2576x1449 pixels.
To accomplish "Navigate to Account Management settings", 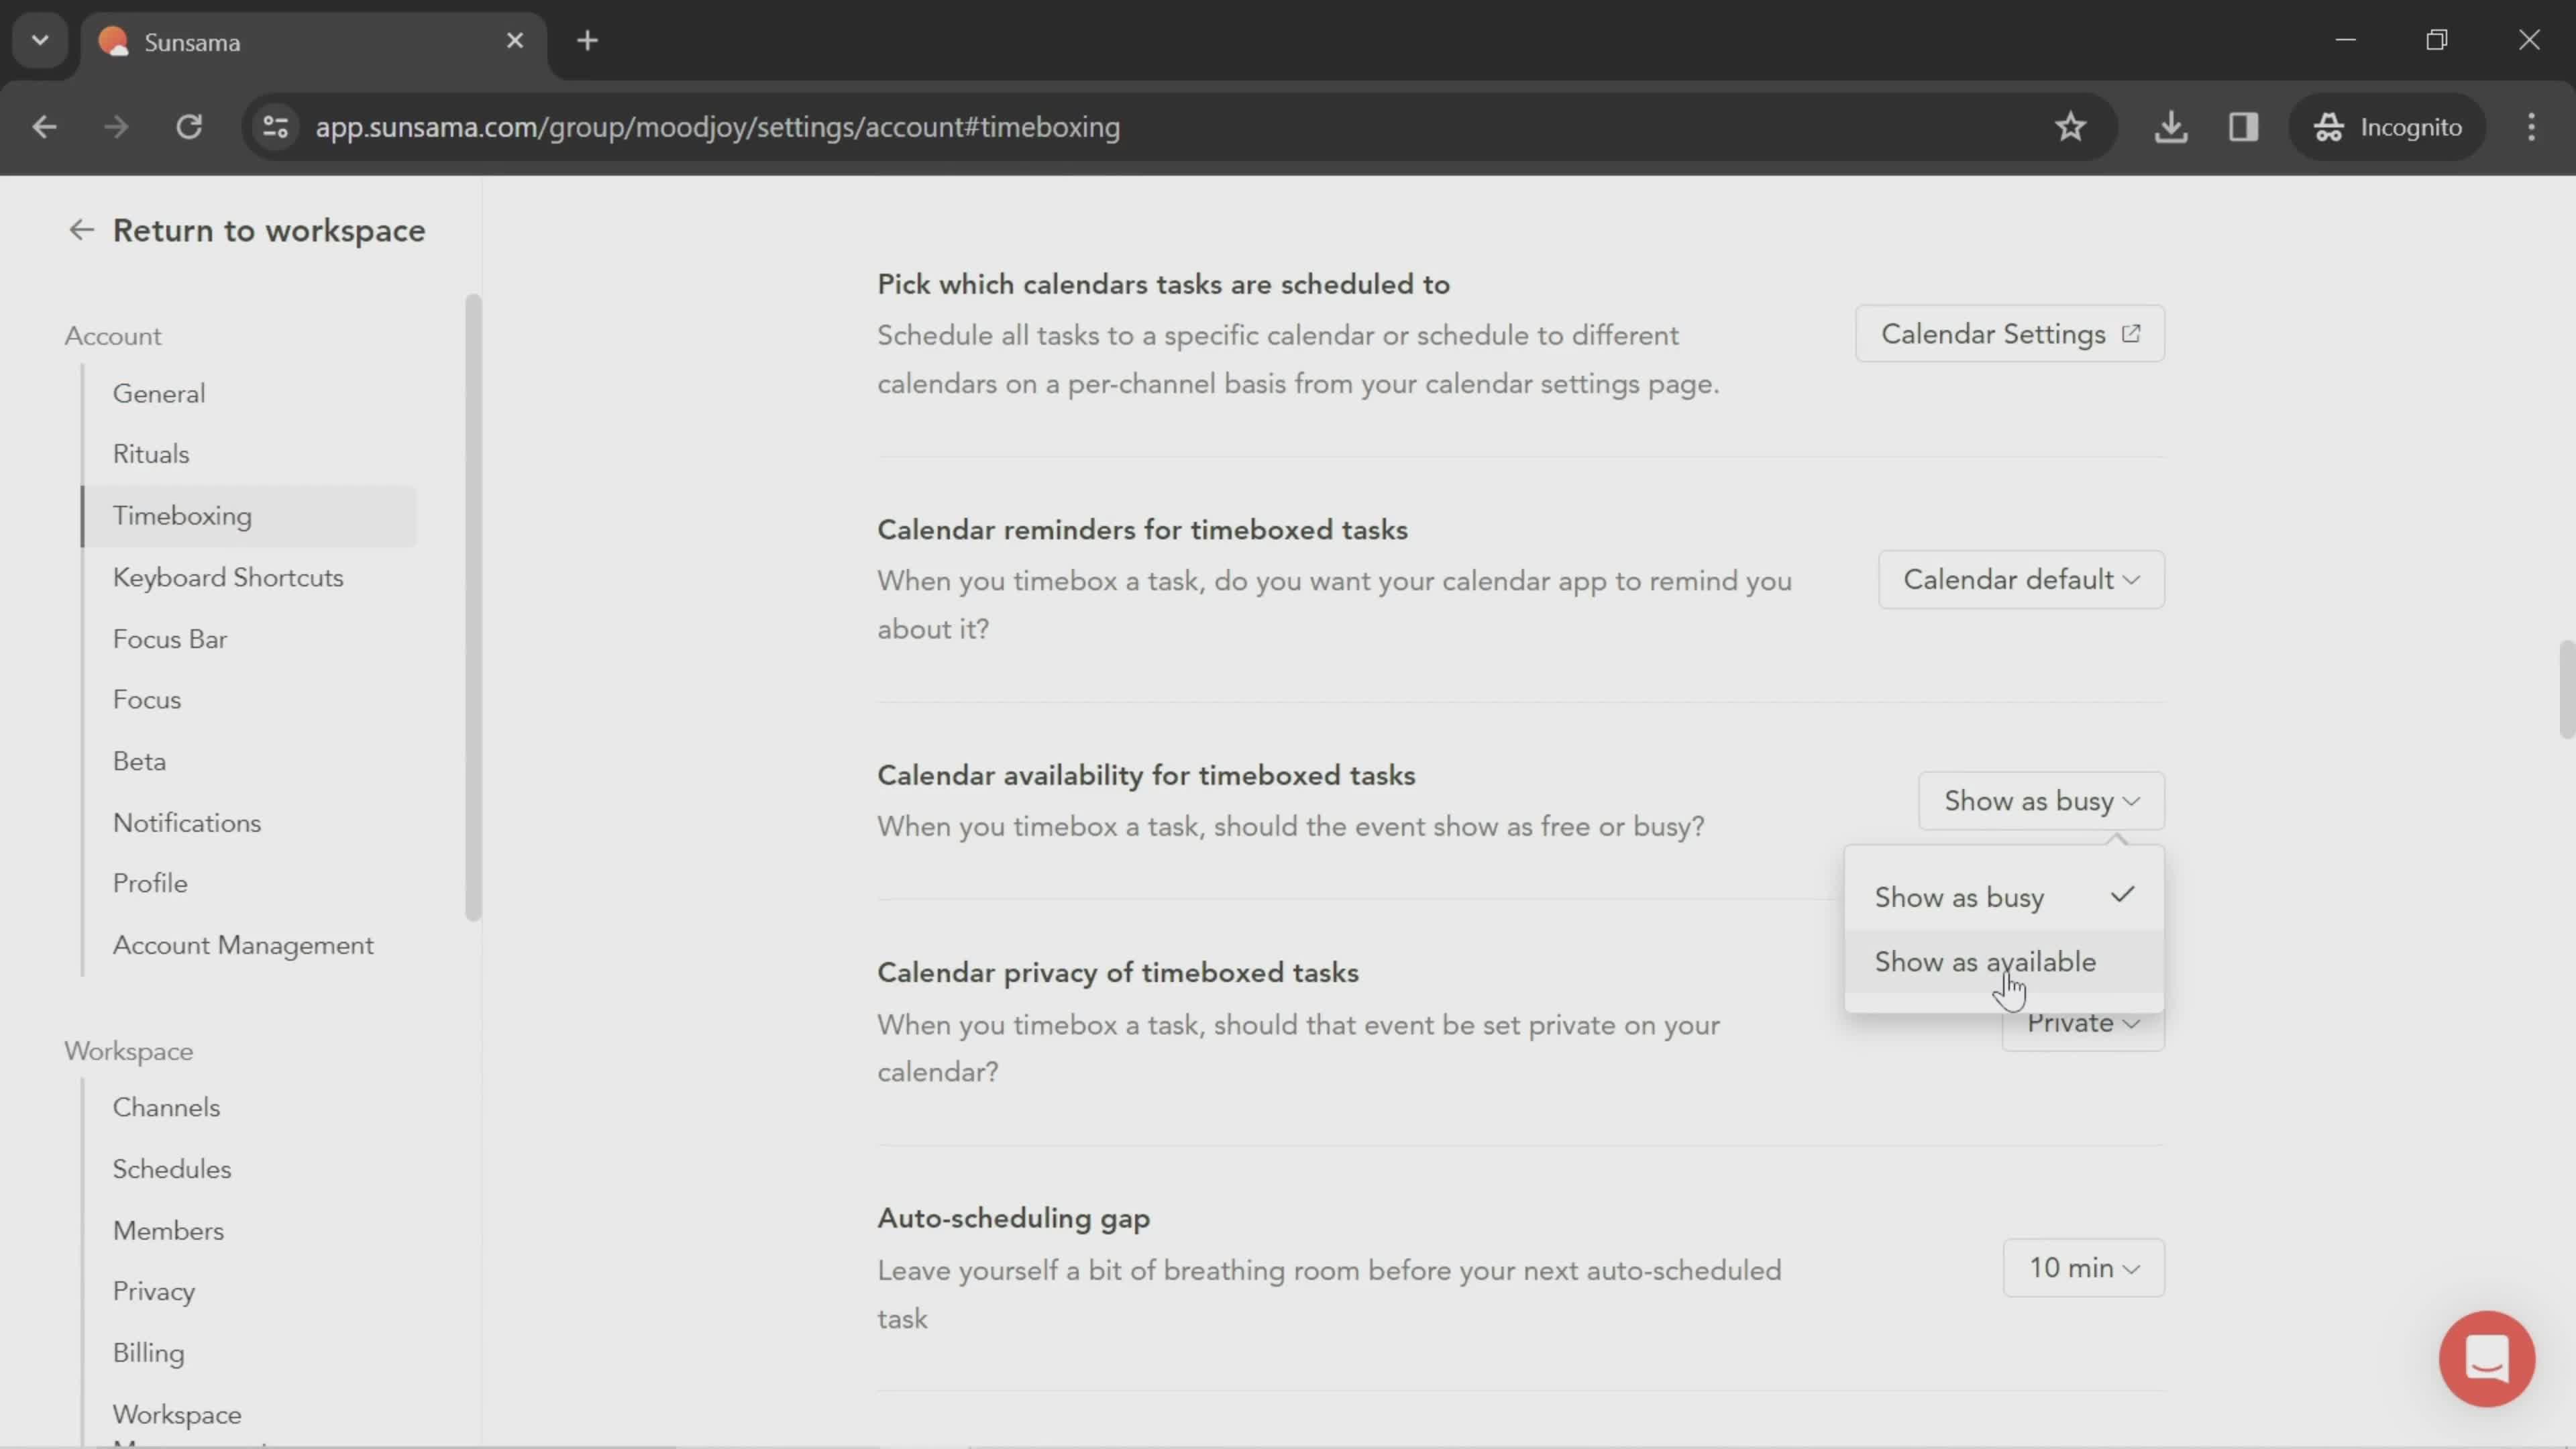I will tap(242, 945).
